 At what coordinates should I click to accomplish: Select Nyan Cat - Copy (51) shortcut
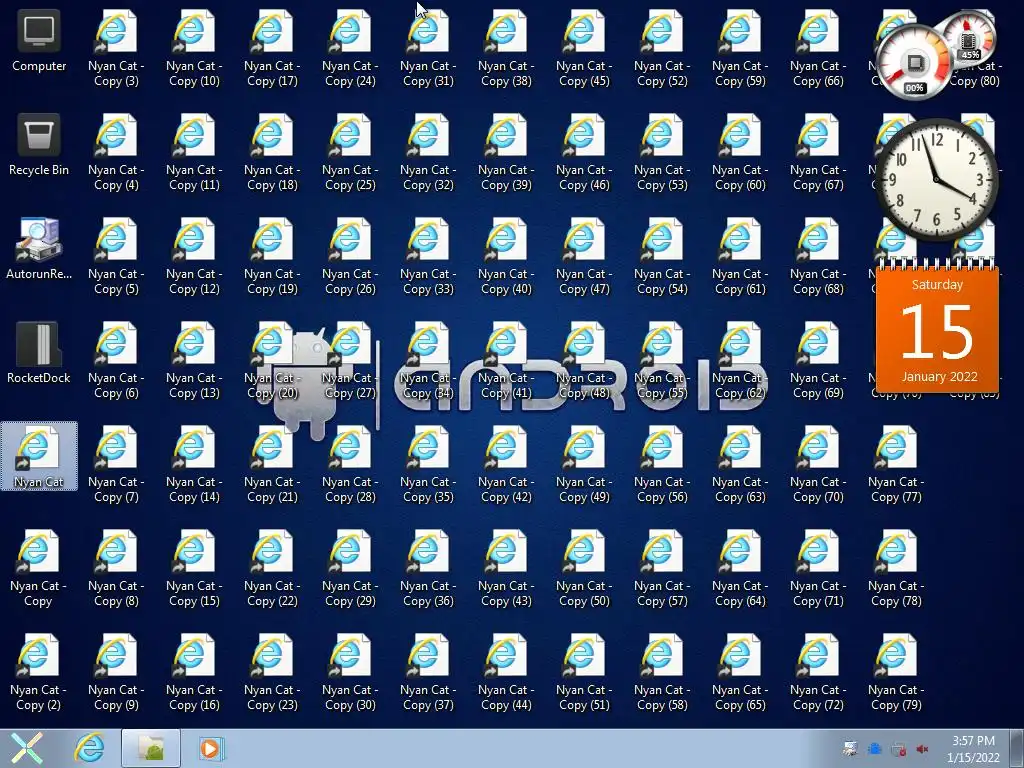[x=584, y=672]
